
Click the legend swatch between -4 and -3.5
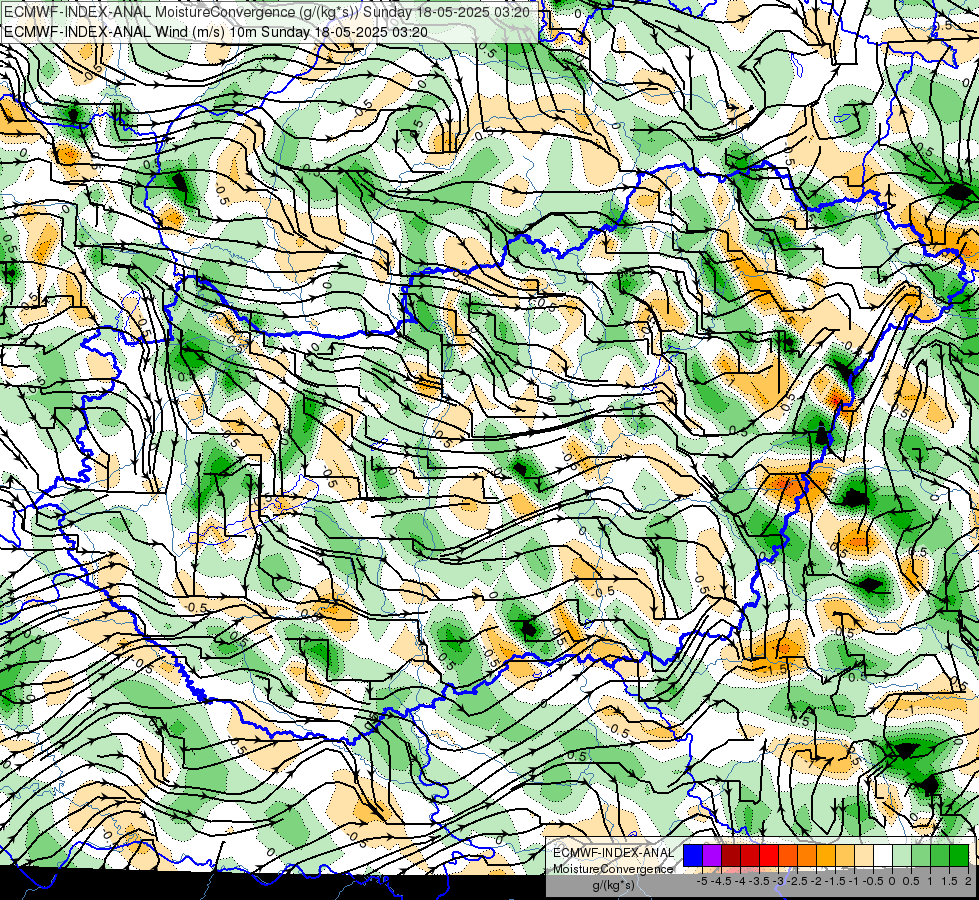coord(750,855)
